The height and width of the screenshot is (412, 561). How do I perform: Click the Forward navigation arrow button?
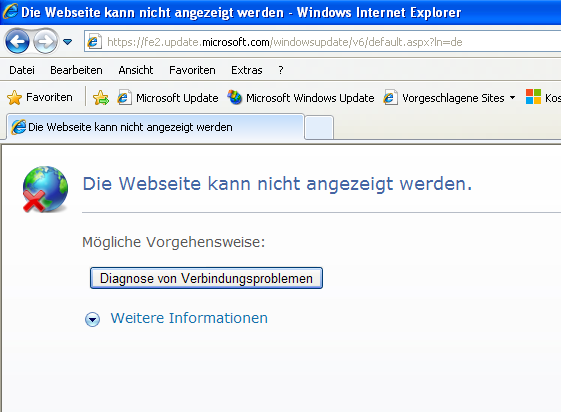coord(45,42)
